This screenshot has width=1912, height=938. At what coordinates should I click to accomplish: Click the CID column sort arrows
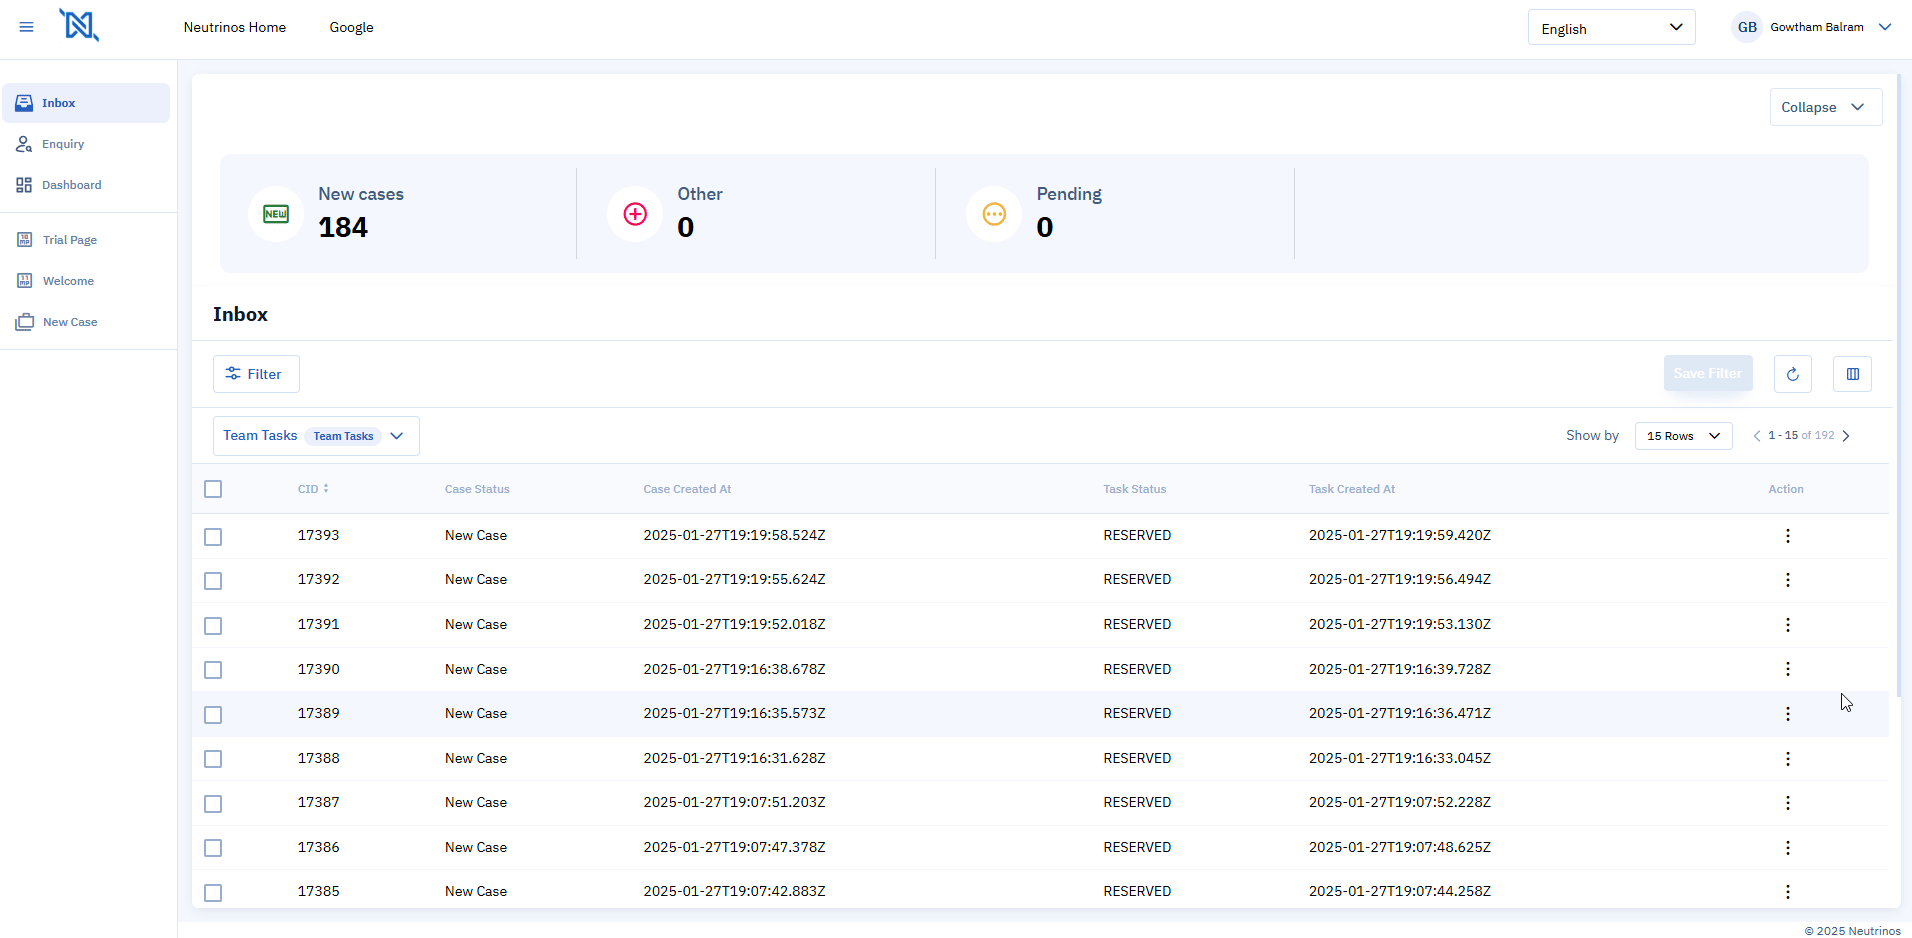click(326, 489)
